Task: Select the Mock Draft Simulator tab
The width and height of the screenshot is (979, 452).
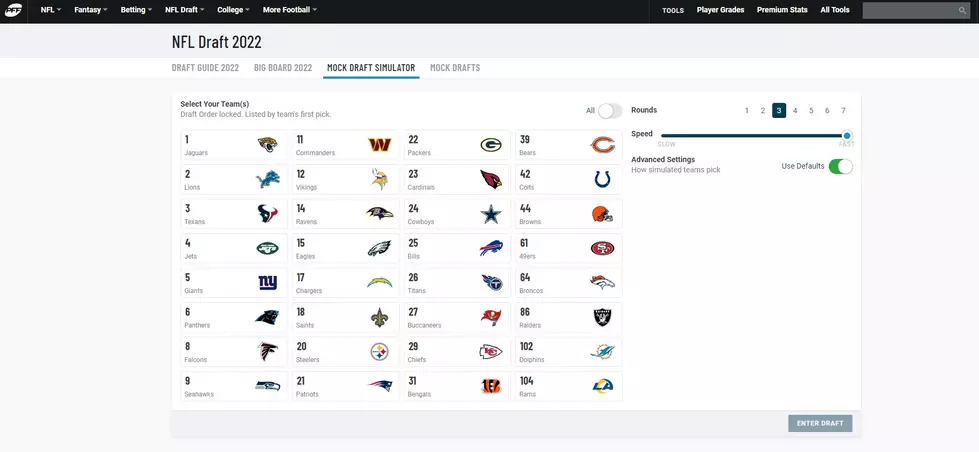Action: pos(371,67)
